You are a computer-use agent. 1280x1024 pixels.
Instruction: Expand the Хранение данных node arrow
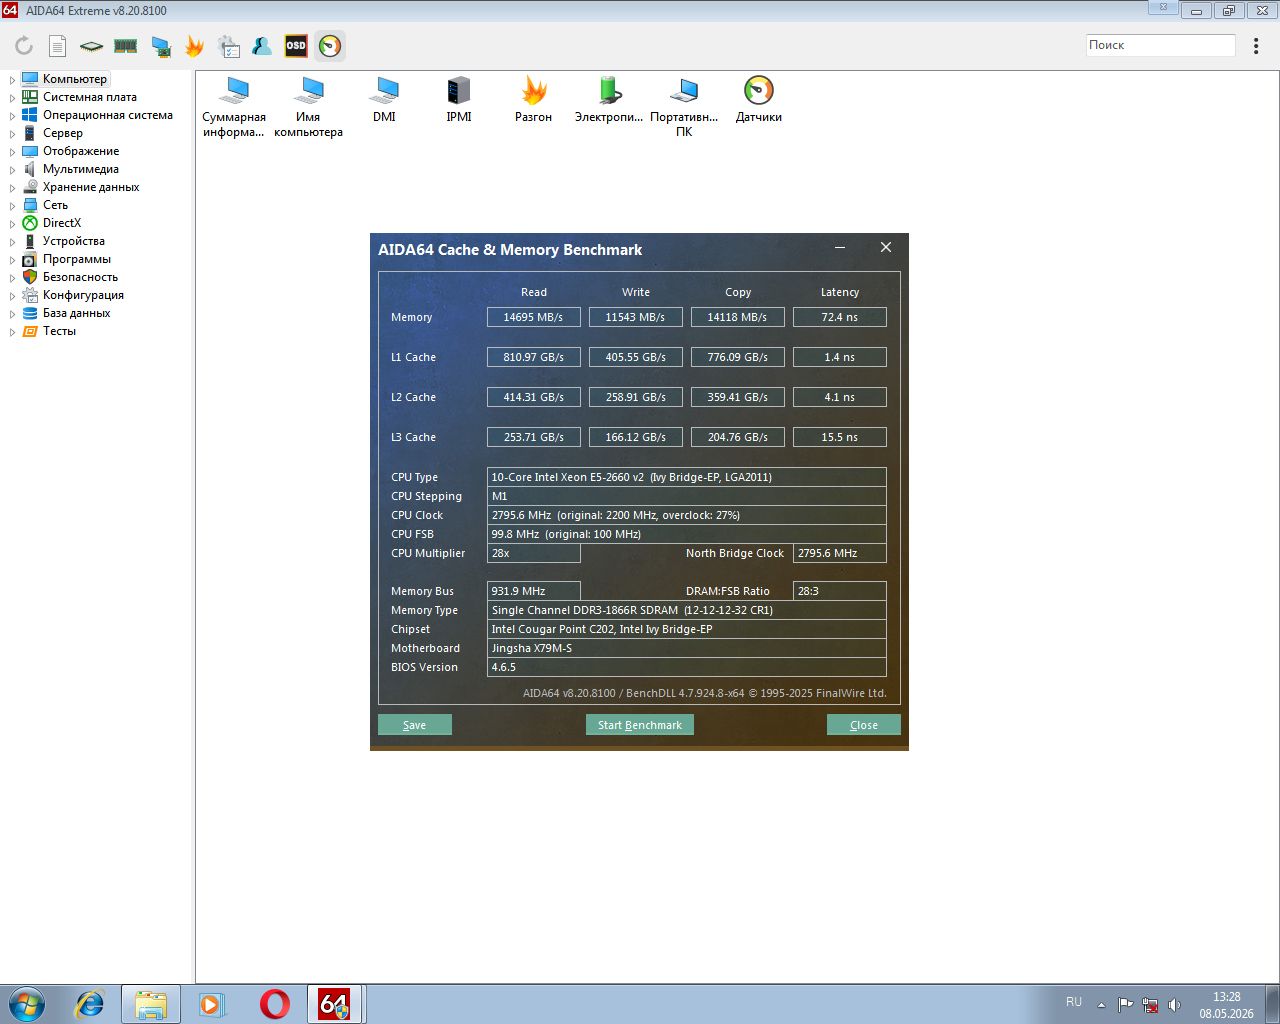click(12, 187)
